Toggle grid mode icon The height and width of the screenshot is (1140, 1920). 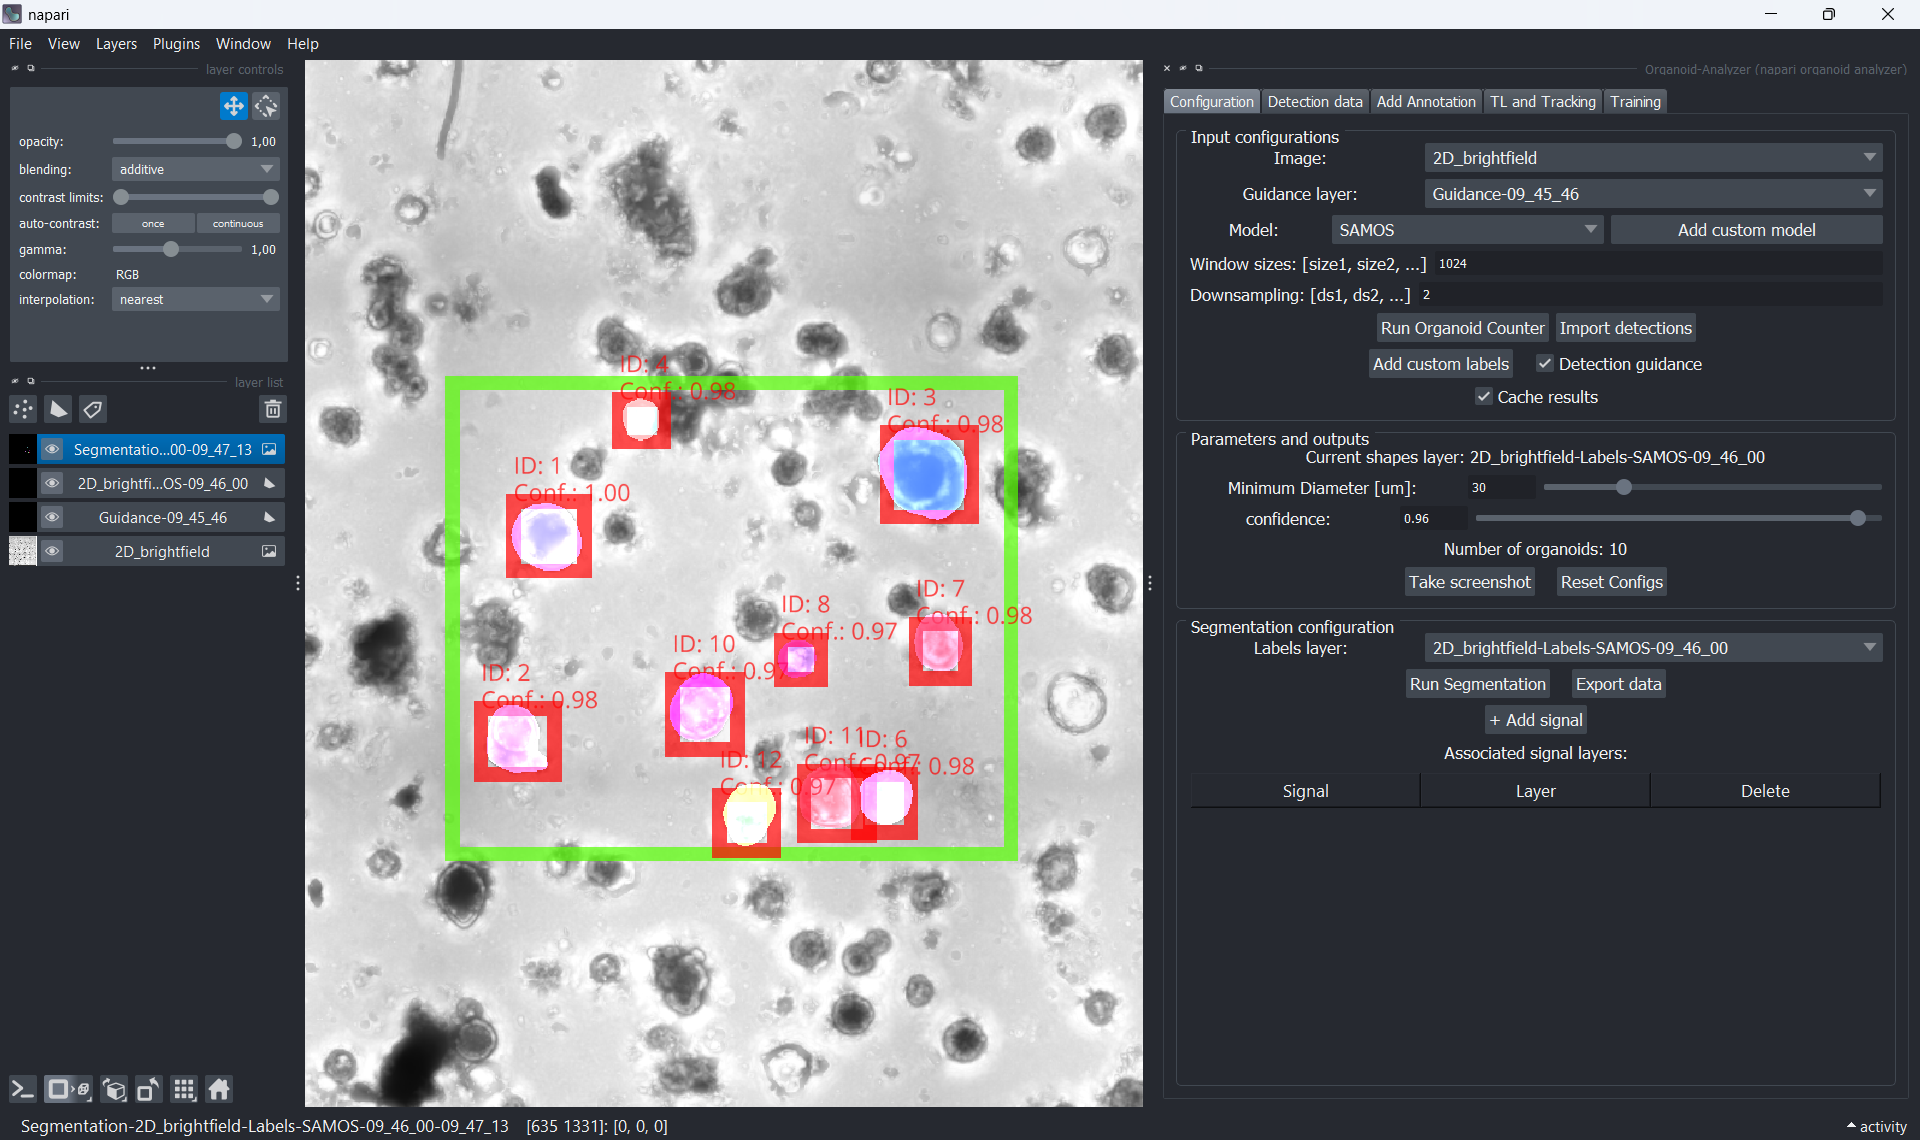coord(184,1089)
